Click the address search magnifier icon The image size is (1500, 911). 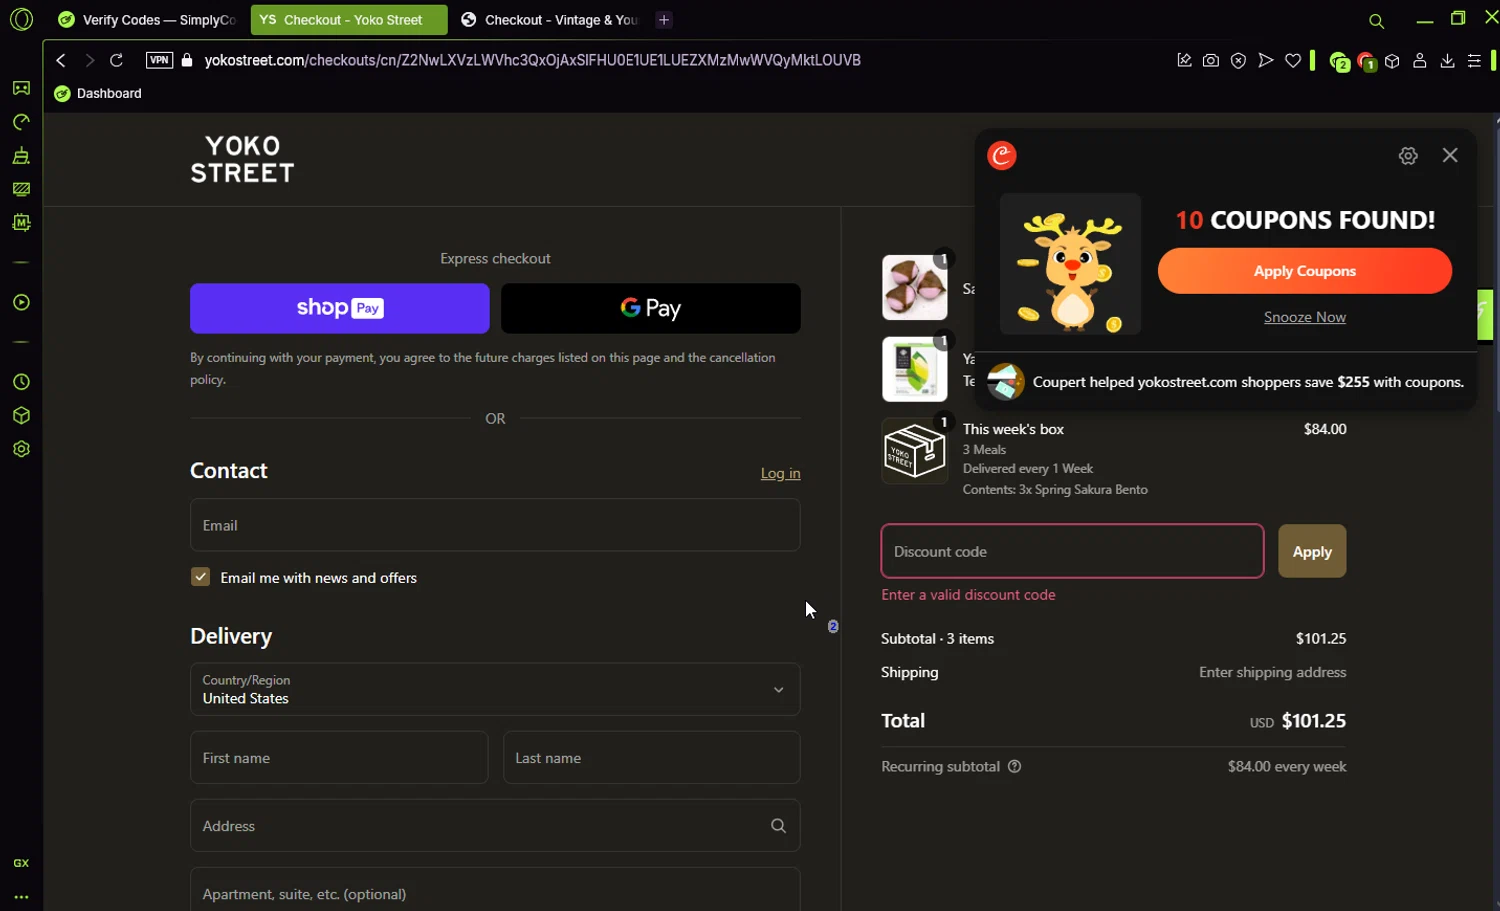pos(778,826)
